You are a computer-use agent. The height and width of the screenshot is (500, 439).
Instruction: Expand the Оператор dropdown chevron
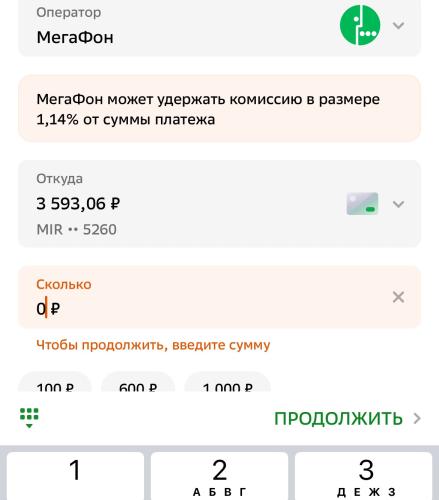pos(399,25)
